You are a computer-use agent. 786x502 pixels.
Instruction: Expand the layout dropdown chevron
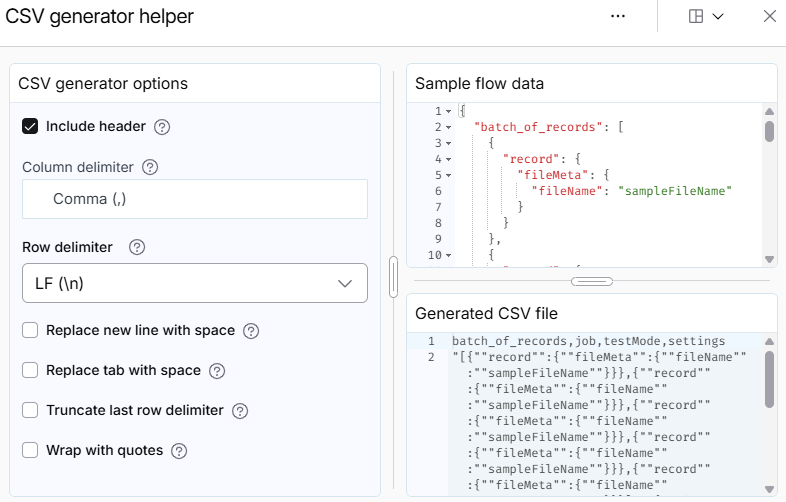(x=718, y=17)
